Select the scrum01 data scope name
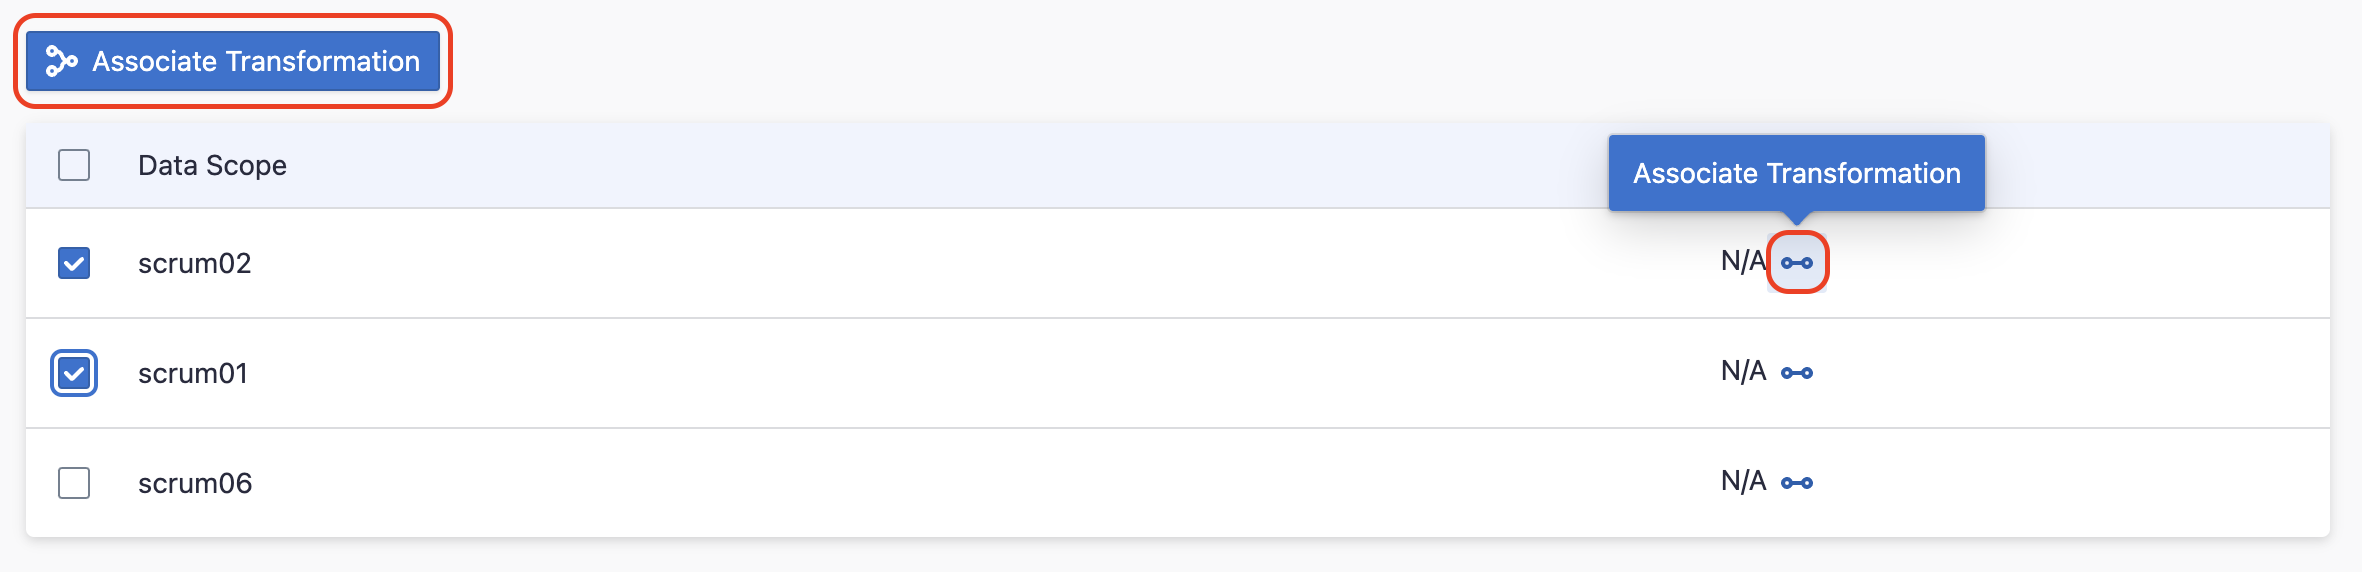 (x=193, y=373)
